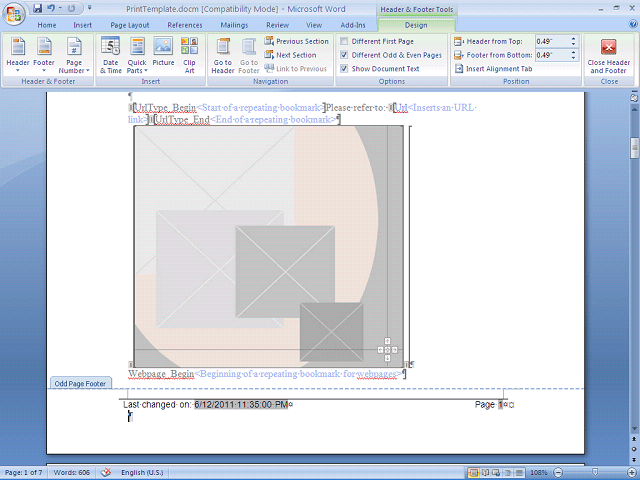Click the next page browse arrow
Viewport: 640px width, 480px height.
point(634,459)
